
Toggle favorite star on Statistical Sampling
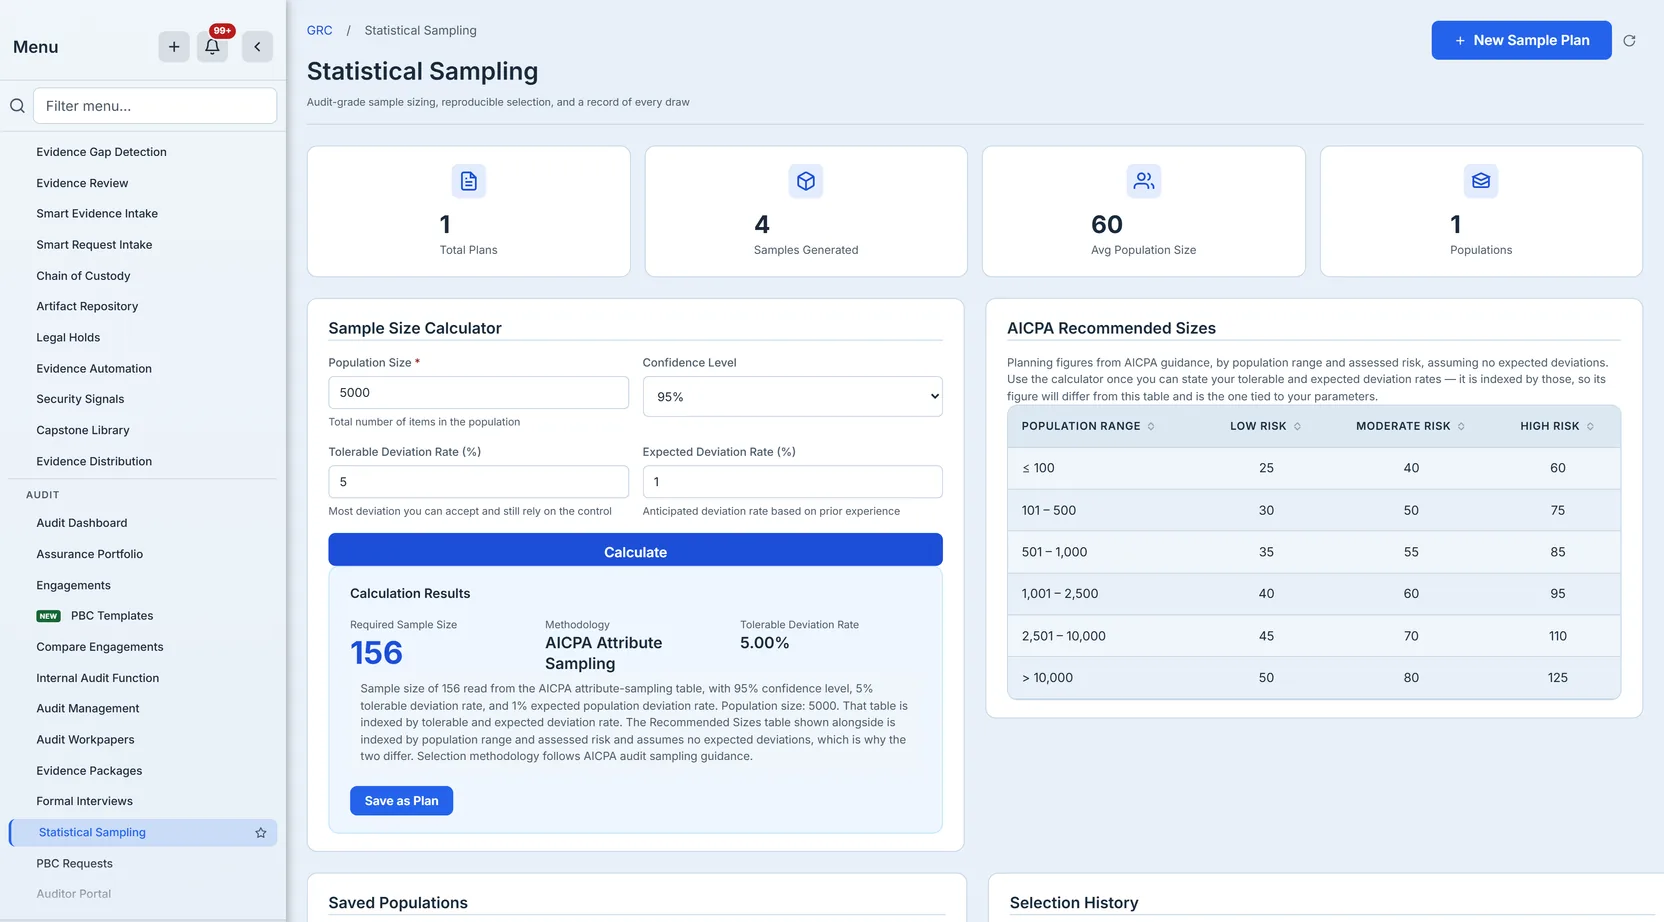pos(261,833)
